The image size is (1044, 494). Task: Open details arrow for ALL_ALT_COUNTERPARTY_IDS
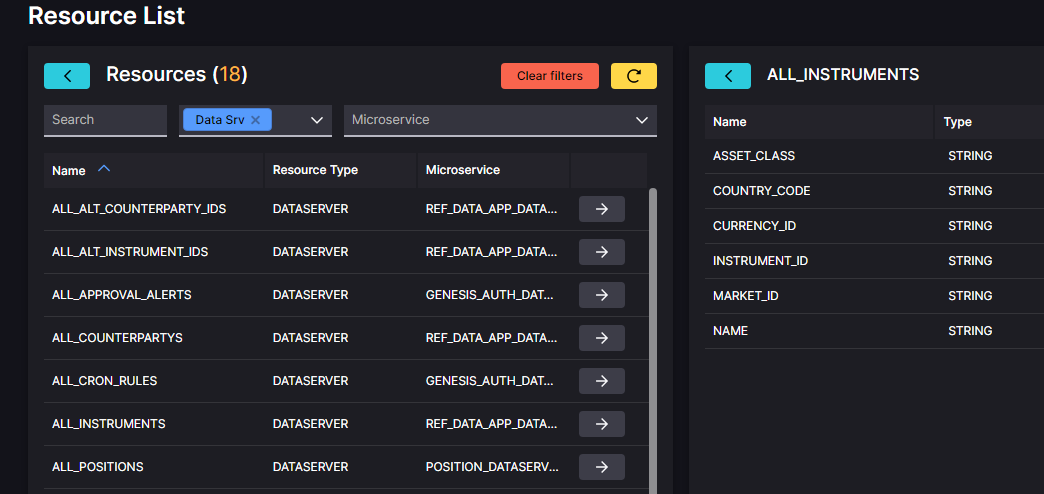[x=602, y=209]
